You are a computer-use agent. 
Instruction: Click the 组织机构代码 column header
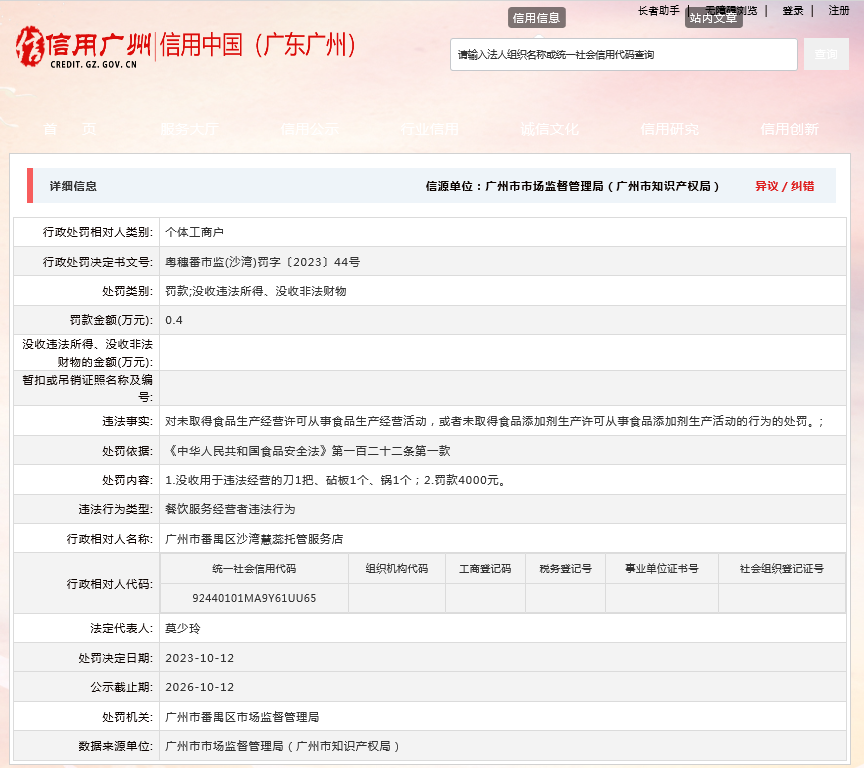(397, 569)
